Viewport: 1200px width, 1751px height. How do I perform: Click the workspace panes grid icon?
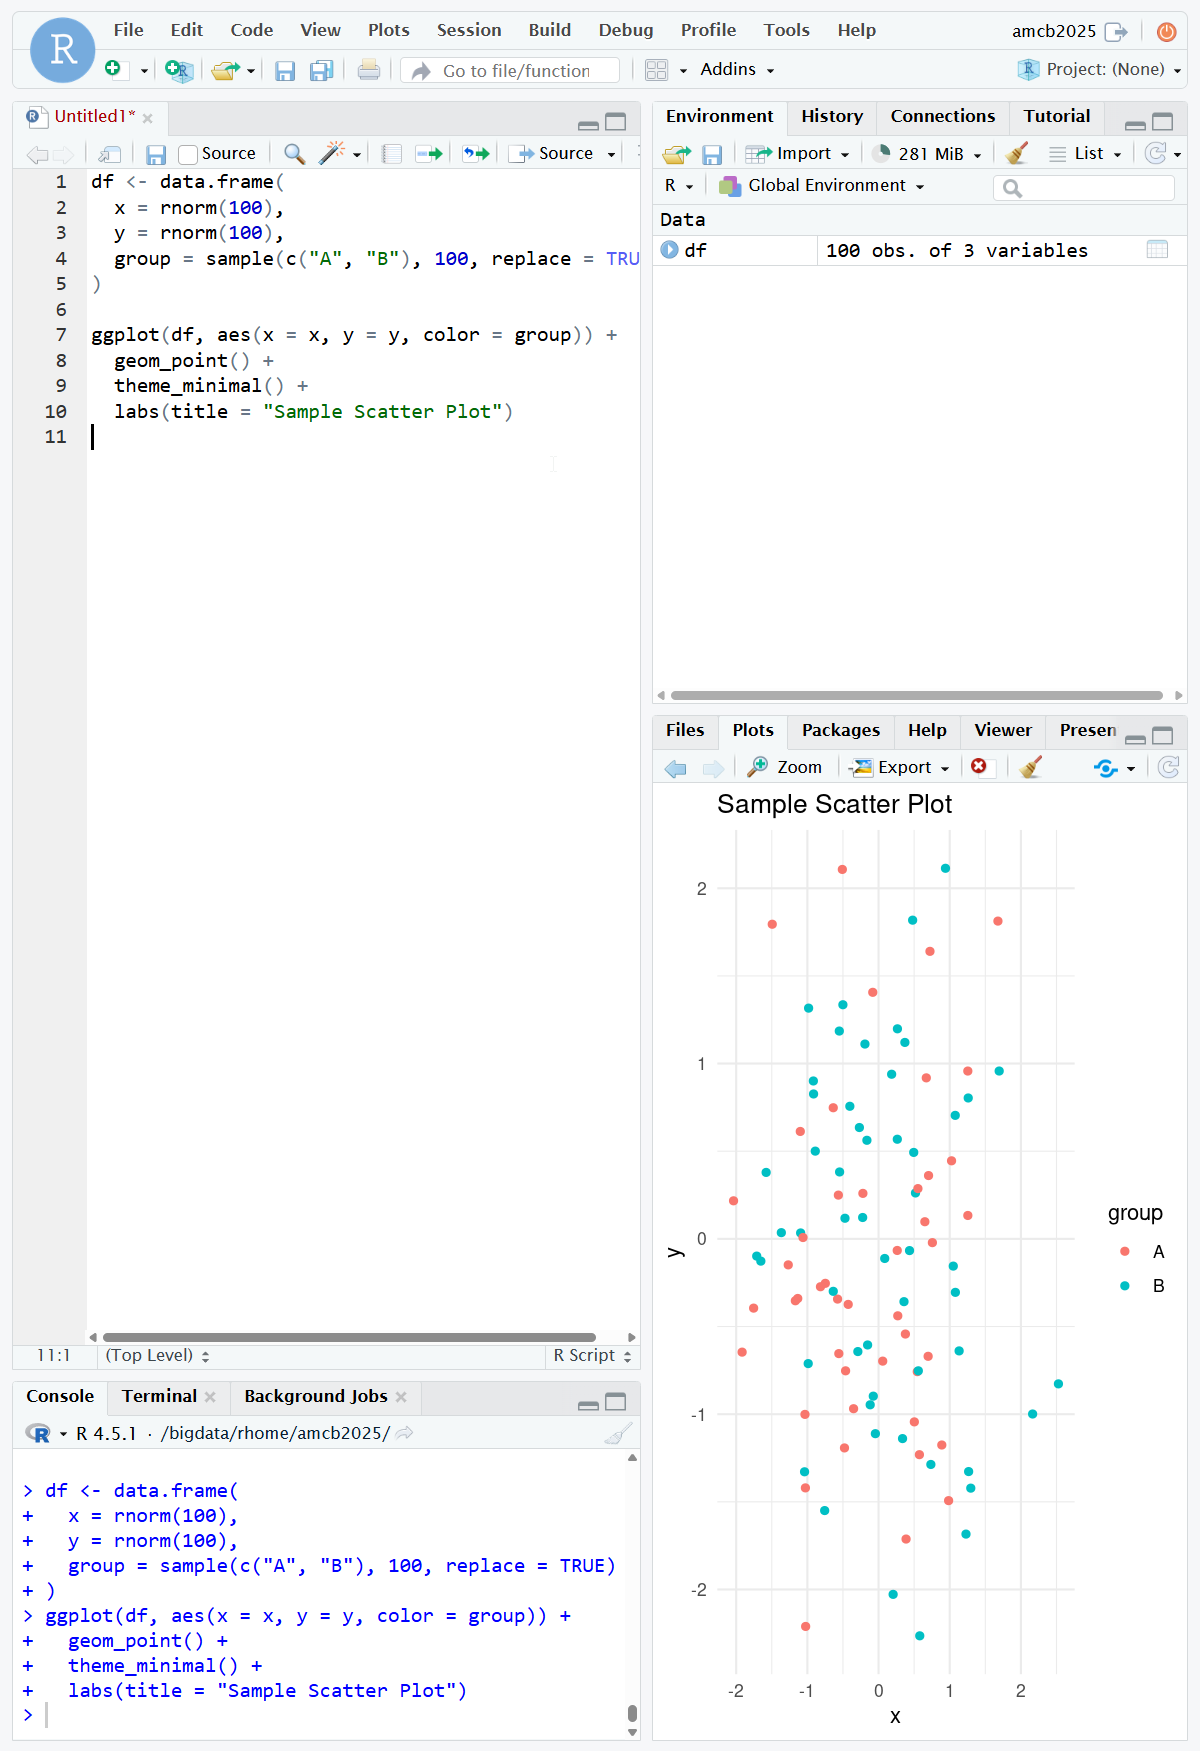coord(656,70)
